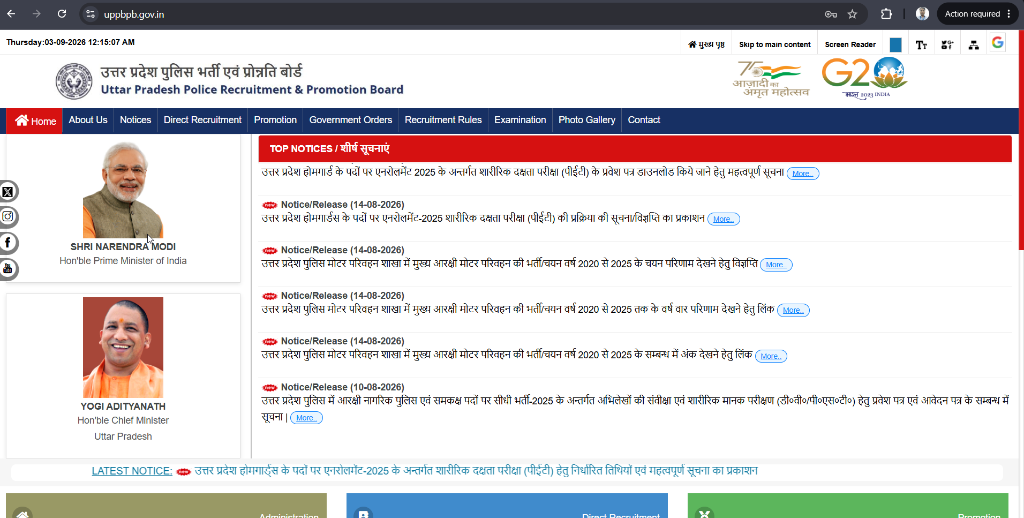Viewport: 1024px width, 518px height.
Task: Open the scrolling होमगार्ड्स पीईटी latest notice text
Action: point(475,471)
